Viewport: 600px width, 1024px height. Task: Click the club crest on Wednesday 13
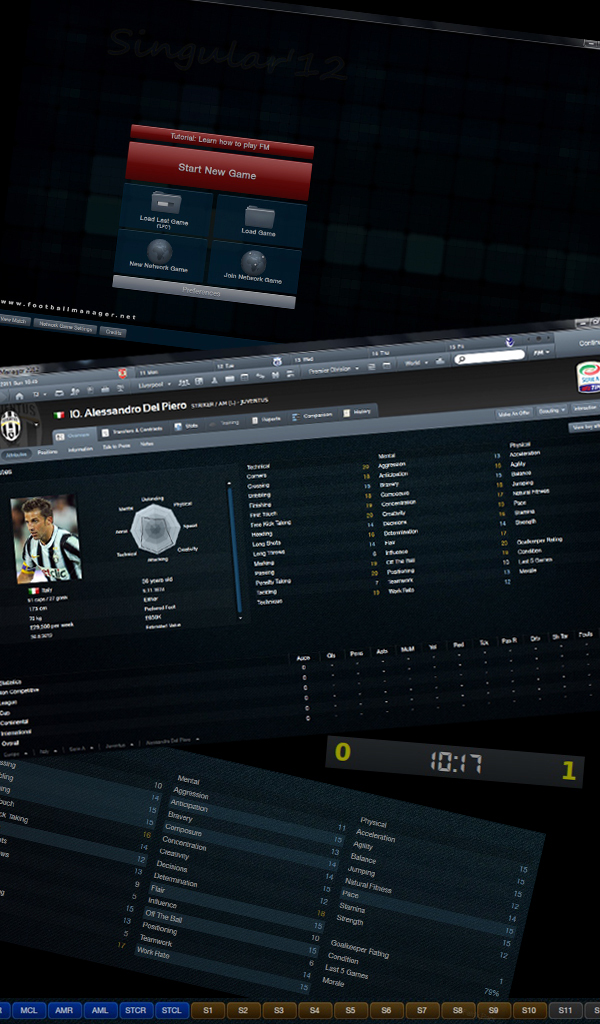(x=276, y=361)
